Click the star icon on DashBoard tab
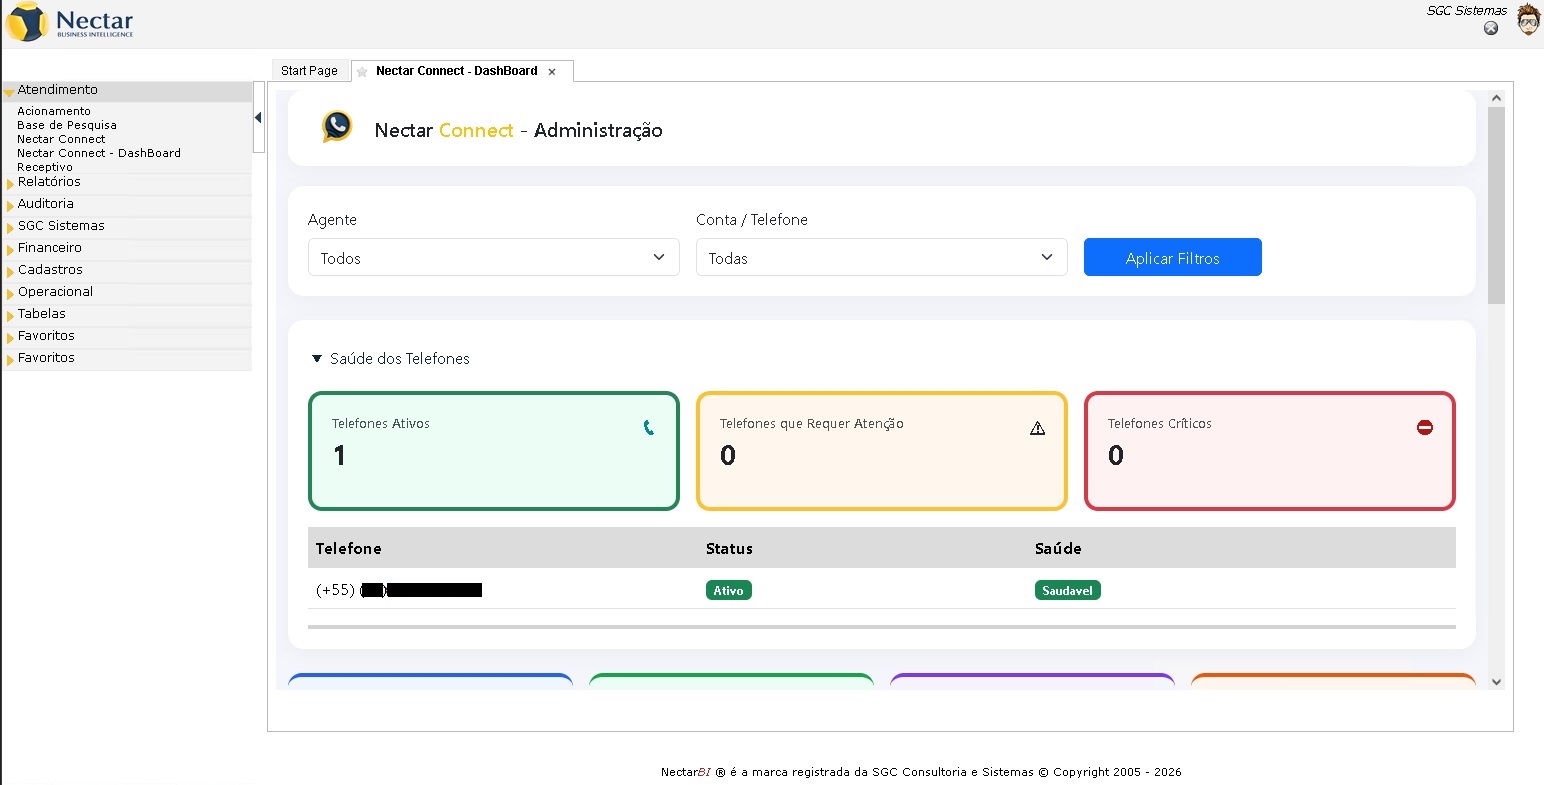Viewport: 1544px width, 785px height. click(362, 72)
